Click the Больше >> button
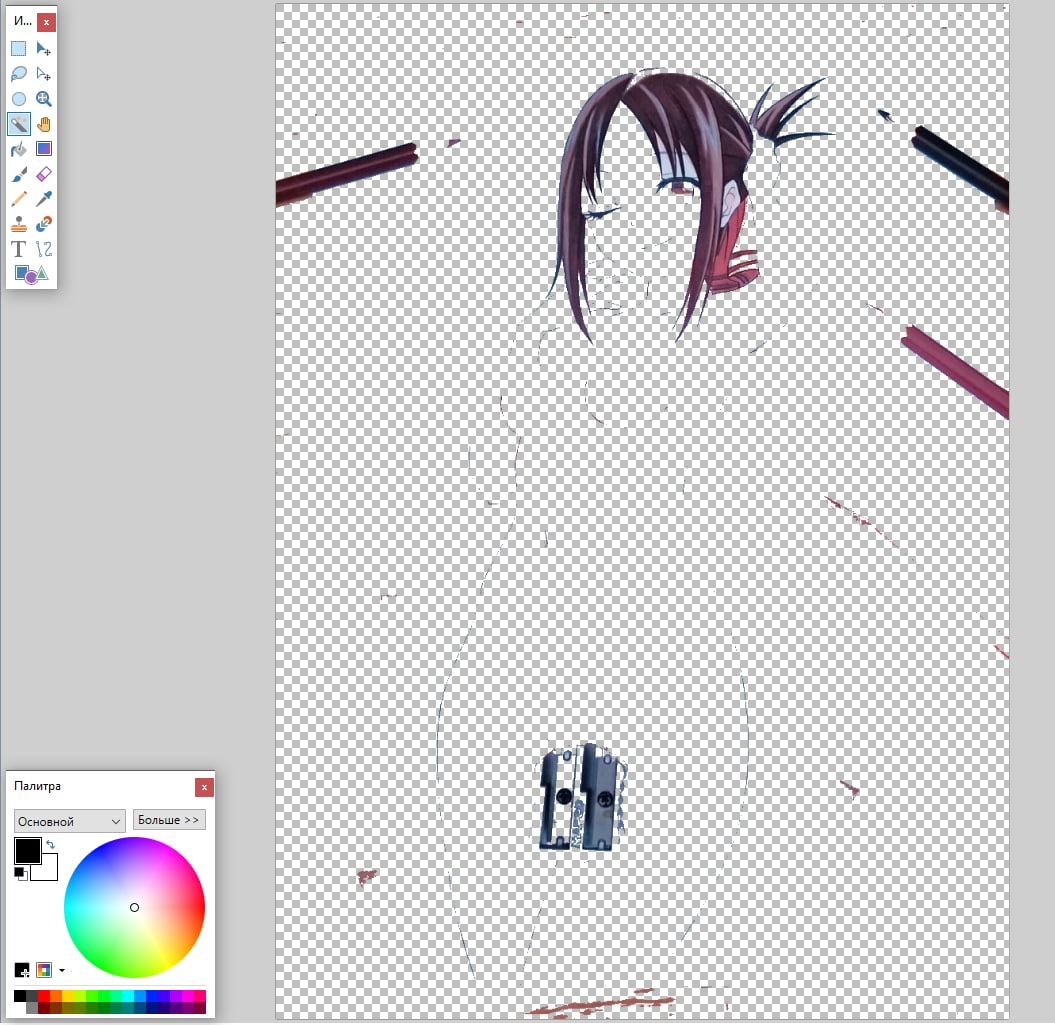 [169, 820]
